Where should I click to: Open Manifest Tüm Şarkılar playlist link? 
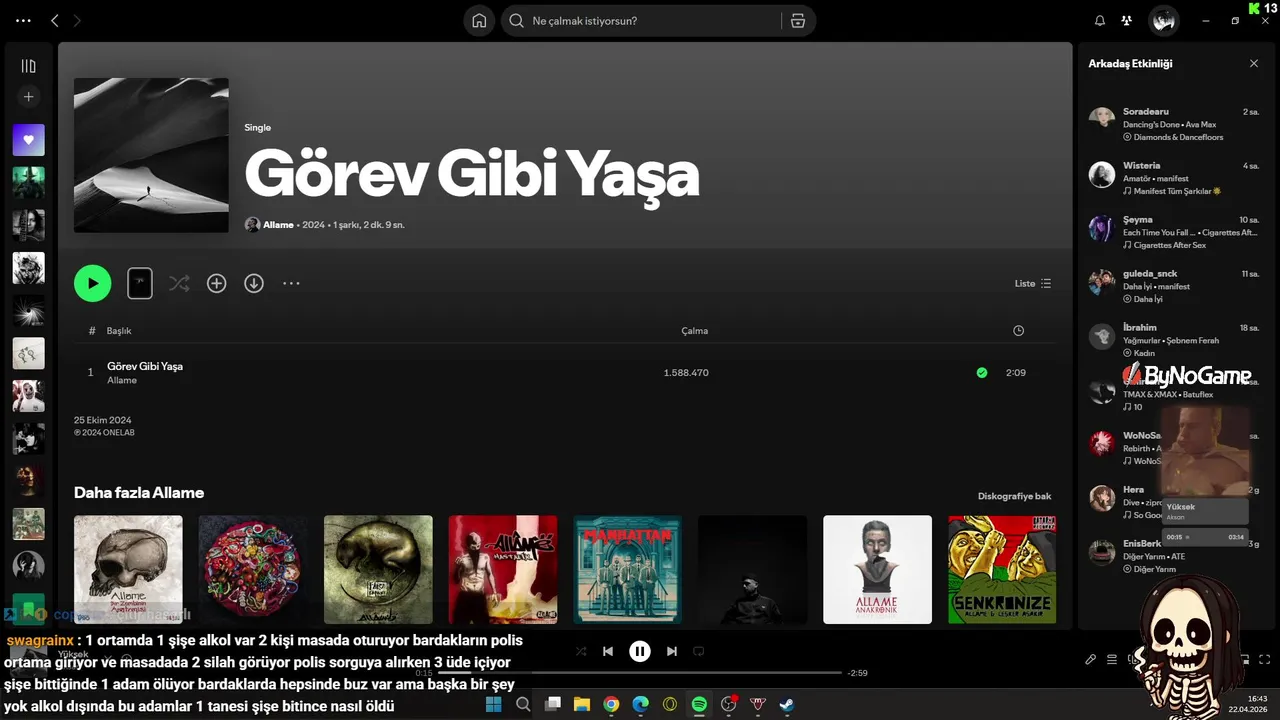pyautogui.click(x=1177, y=191)
